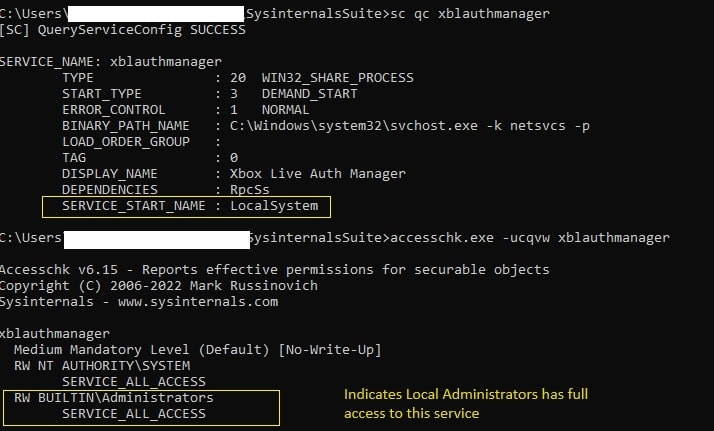Click the Medium Mandatory Level line
Image resolution: width=714 pixels, height=431 pixels.
198,348
